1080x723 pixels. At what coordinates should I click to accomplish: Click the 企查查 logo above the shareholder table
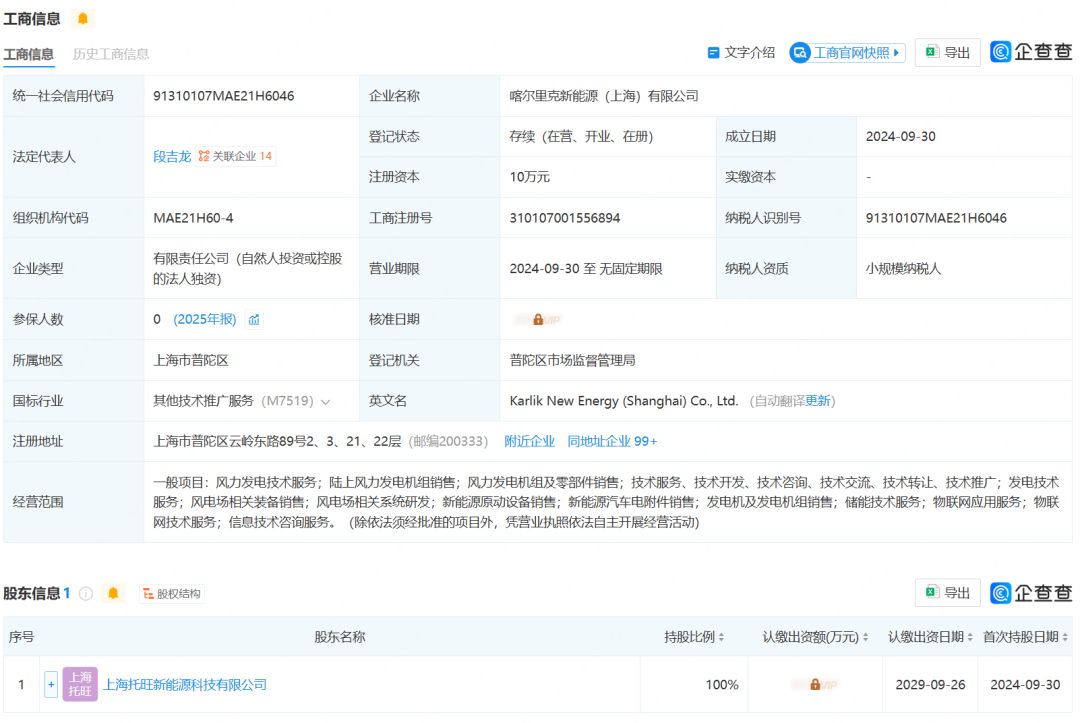click(1031, 593)
